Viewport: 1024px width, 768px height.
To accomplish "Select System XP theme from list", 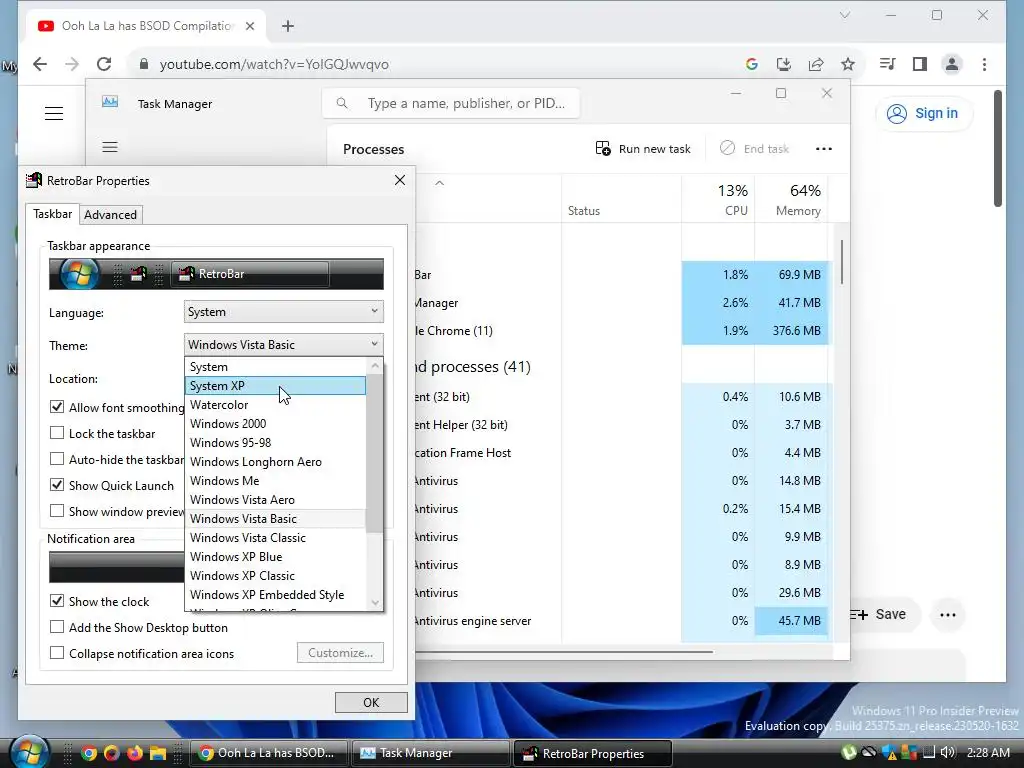I will [276, 385].
